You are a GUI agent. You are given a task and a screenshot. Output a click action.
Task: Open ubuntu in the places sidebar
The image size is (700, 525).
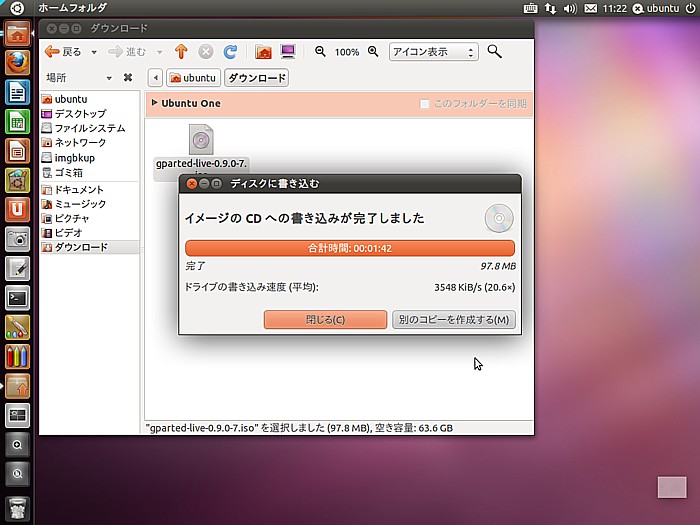(89, 99)
